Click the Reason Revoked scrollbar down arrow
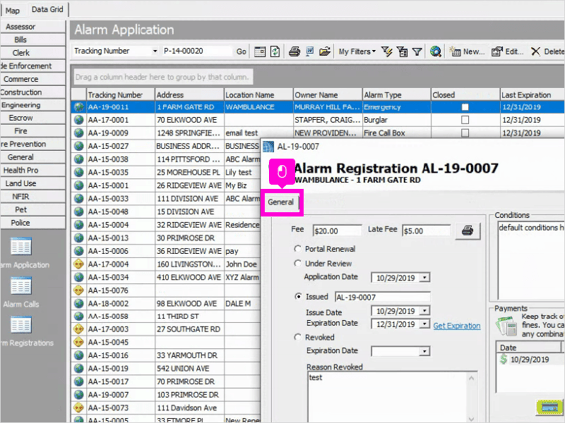Image resolution: width=565 pixels, height=423 pixels. (471, 419)
